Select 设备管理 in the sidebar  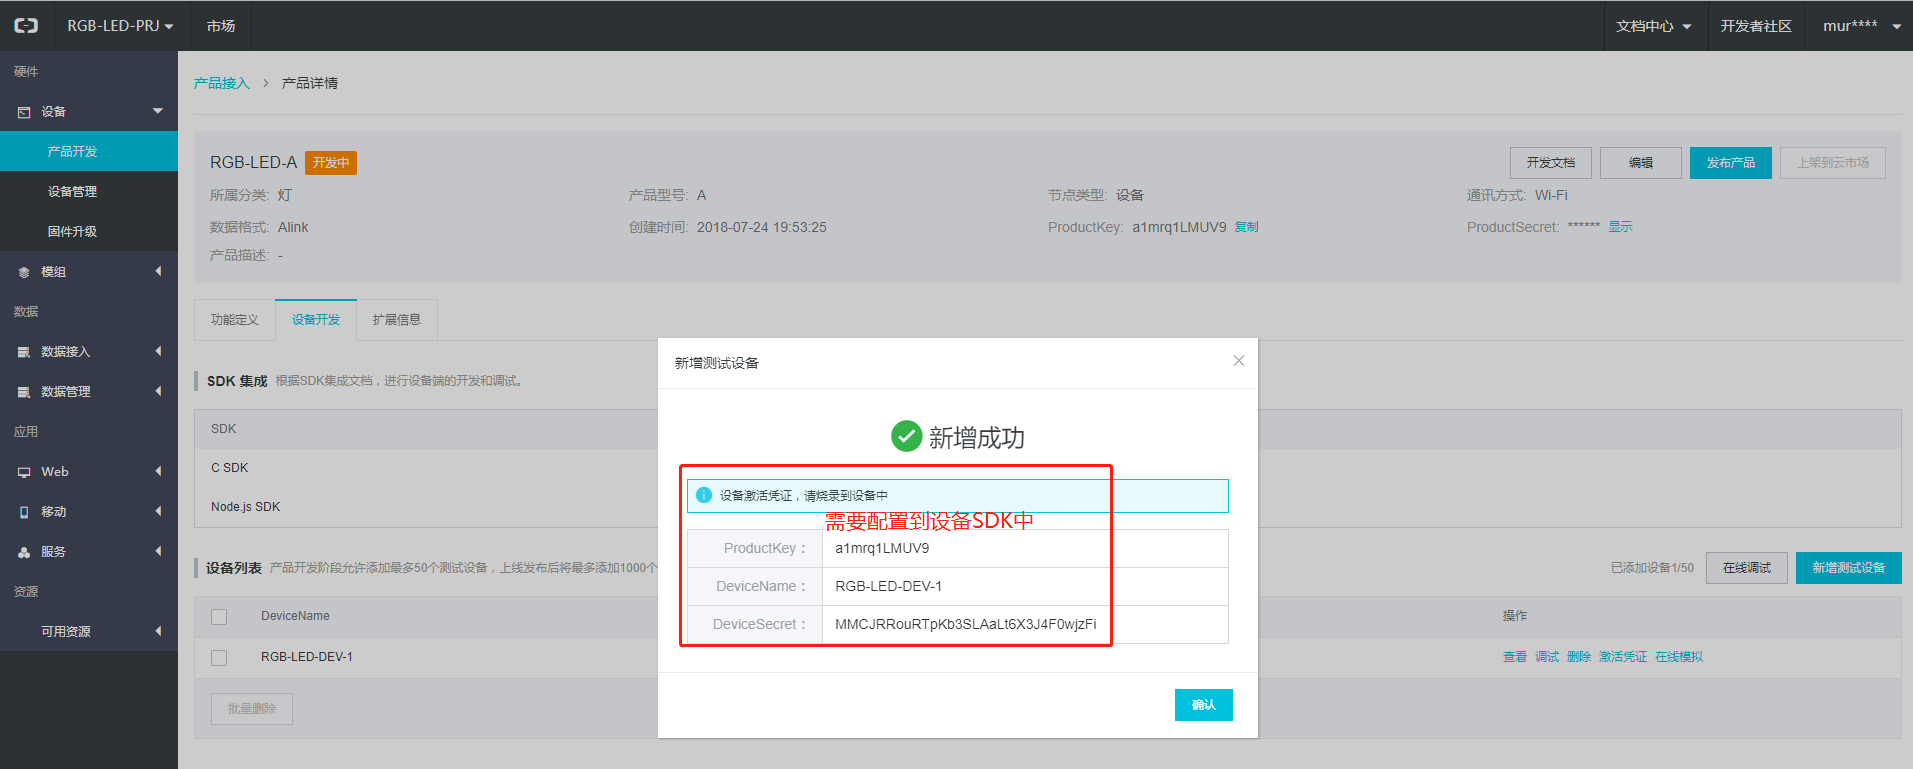pos(72,192)
